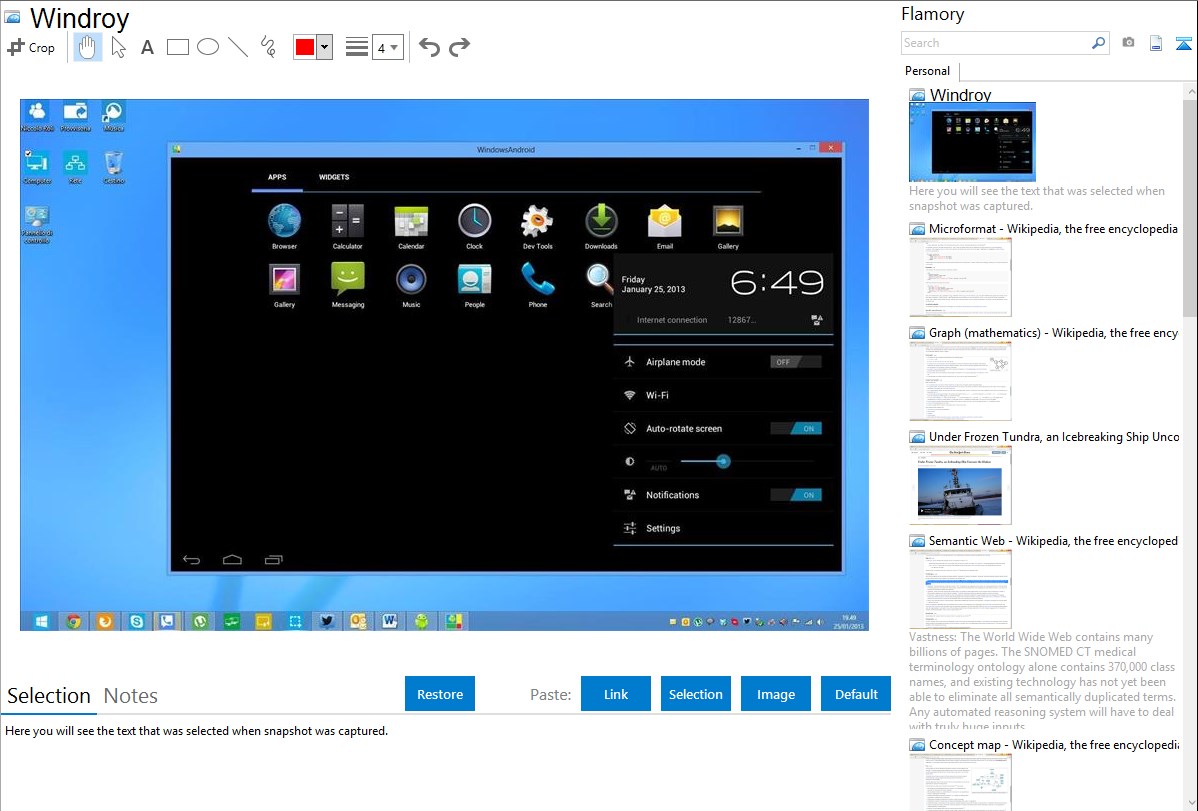
Task: Click the Flamory search field
Action: pyautogui.click(x=996, y=43)
